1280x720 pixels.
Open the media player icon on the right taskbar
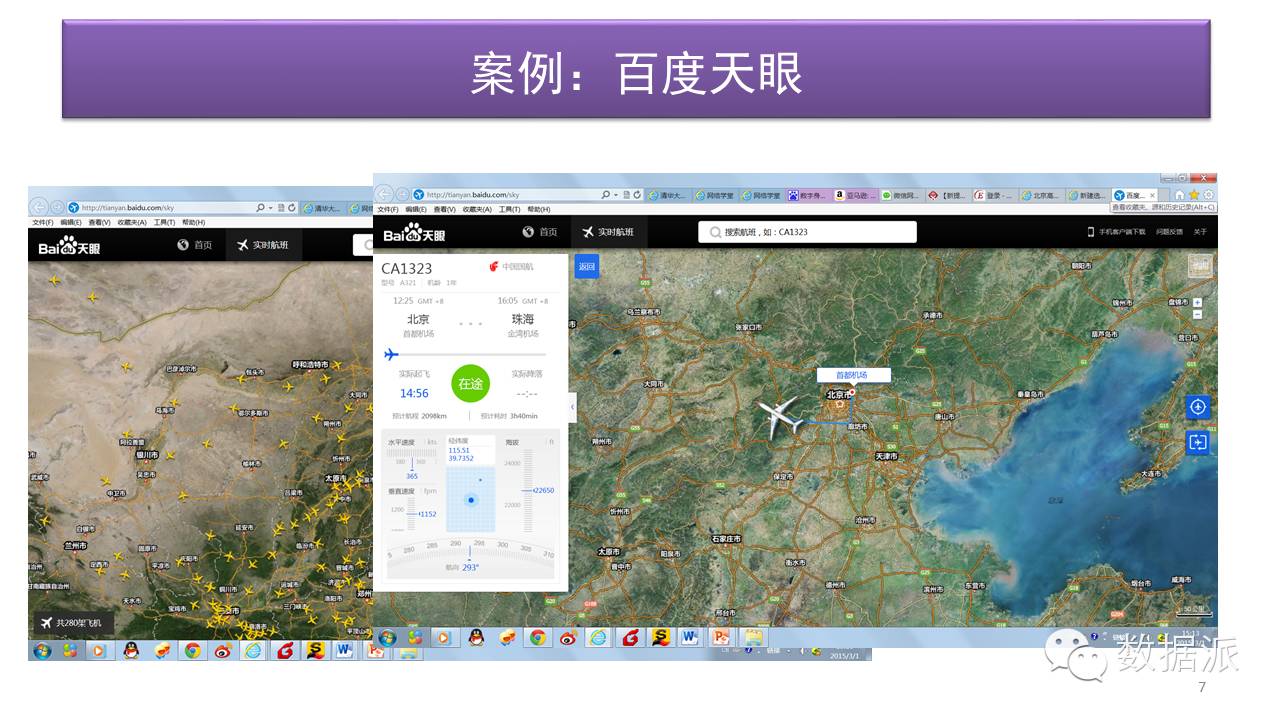tap(445, 637)
